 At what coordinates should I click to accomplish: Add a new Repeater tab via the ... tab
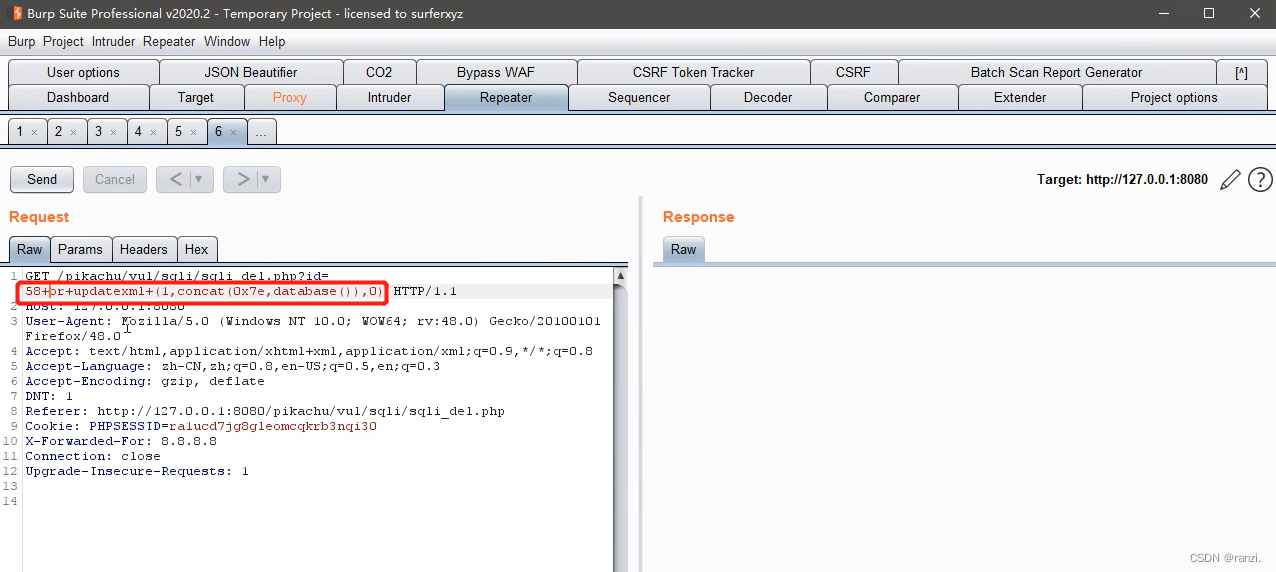261,132
